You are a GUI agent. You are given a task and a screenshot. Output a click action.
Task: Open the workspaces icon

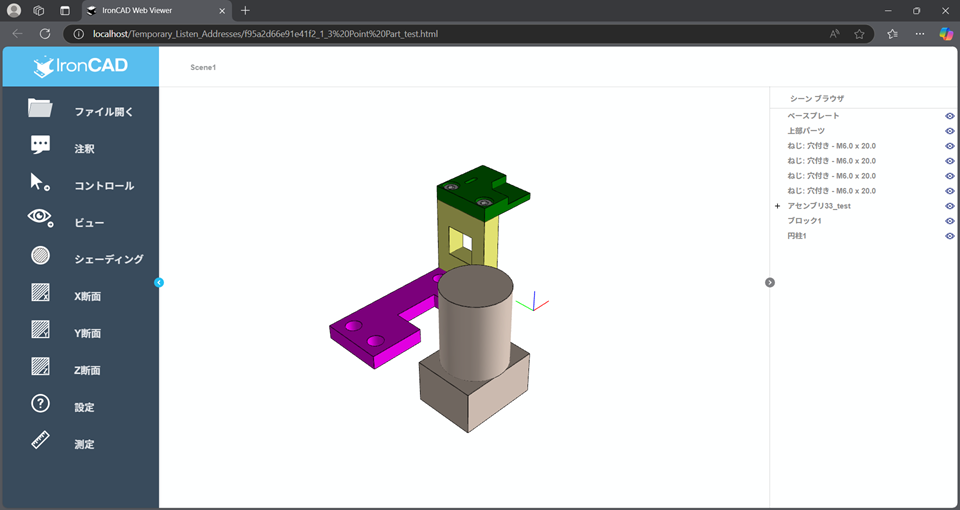point(39,10)
